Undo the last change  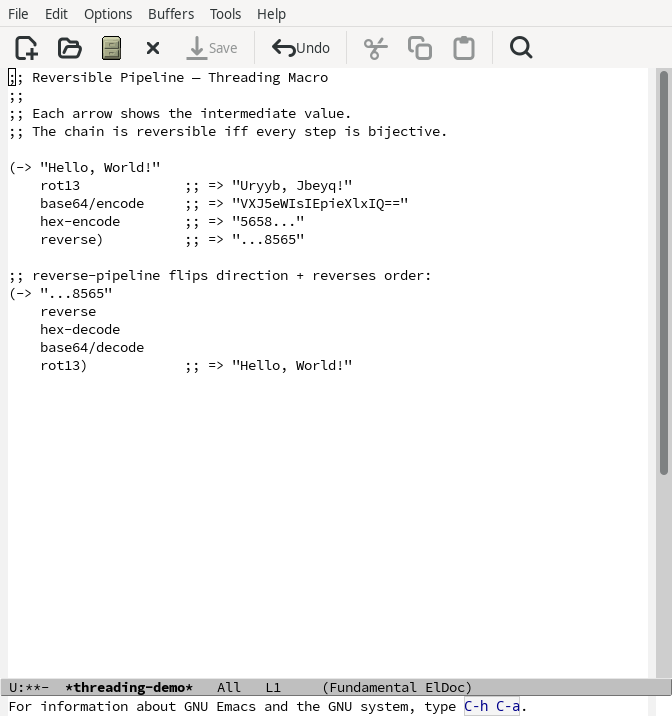click(301, 48)
